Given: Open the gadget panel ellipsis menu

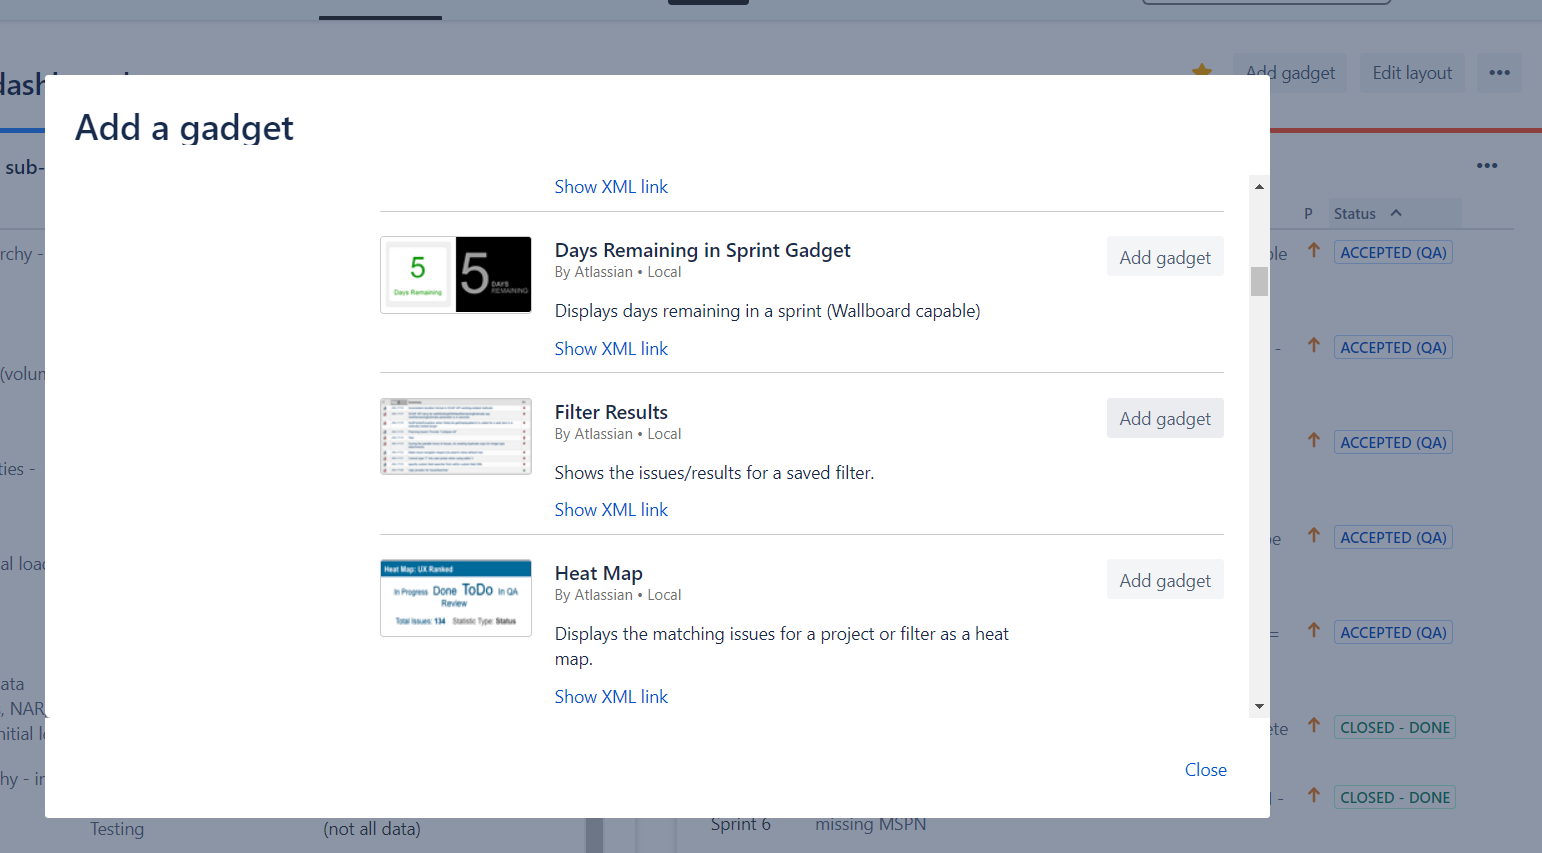Looking at the screenshot, I should click(x=1487, y=166).
